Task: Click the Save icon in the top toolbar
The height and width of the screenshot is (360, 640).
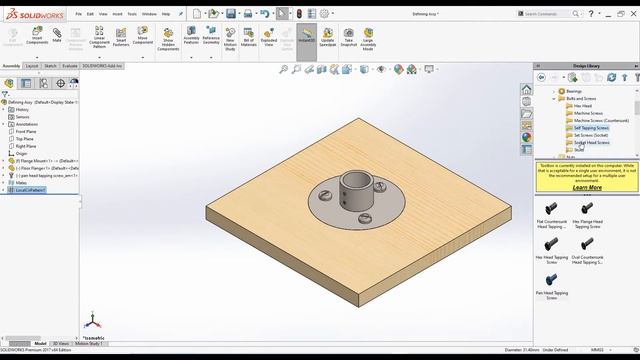Action: click(231, 14)
